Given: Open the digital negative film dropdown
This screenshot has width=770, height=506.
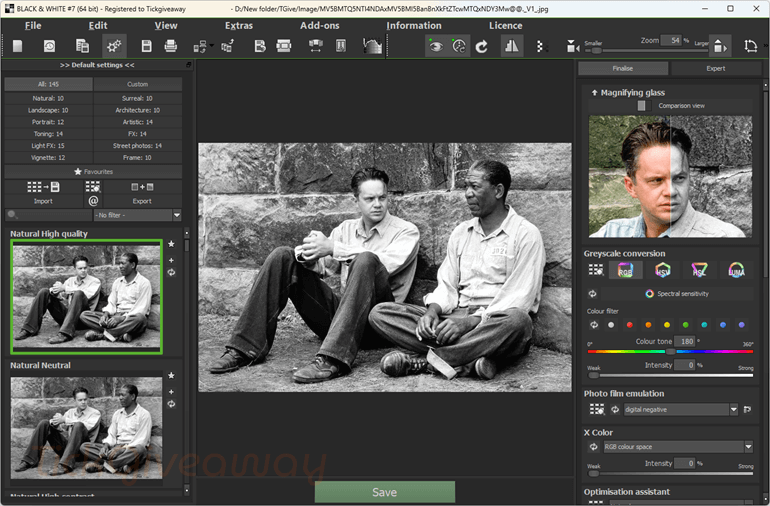Looking at the screenshot, I should [x=681, y=409].
